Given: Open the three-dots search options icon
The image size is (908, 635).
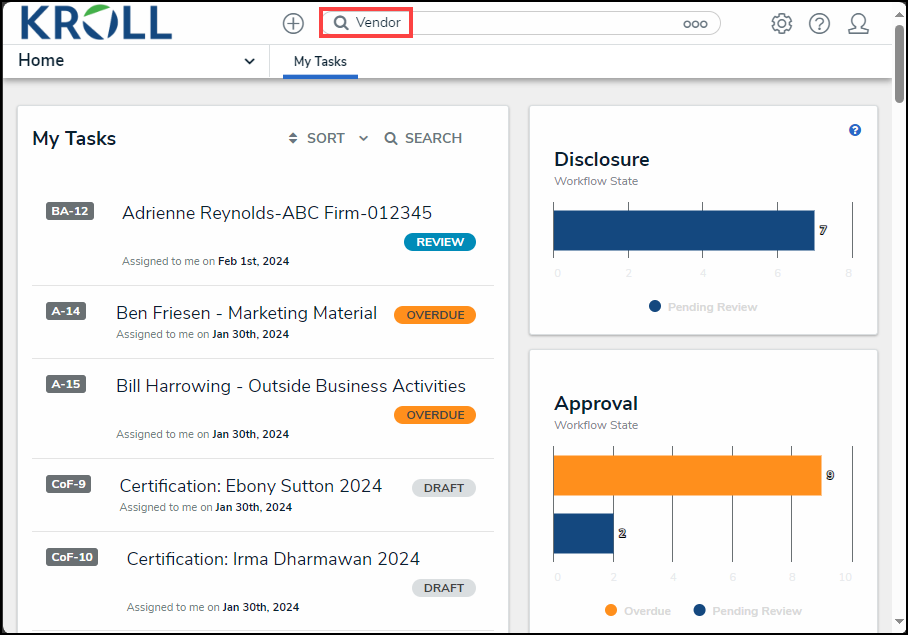Looking at the screenshot, I should click(x=695, y=24).
